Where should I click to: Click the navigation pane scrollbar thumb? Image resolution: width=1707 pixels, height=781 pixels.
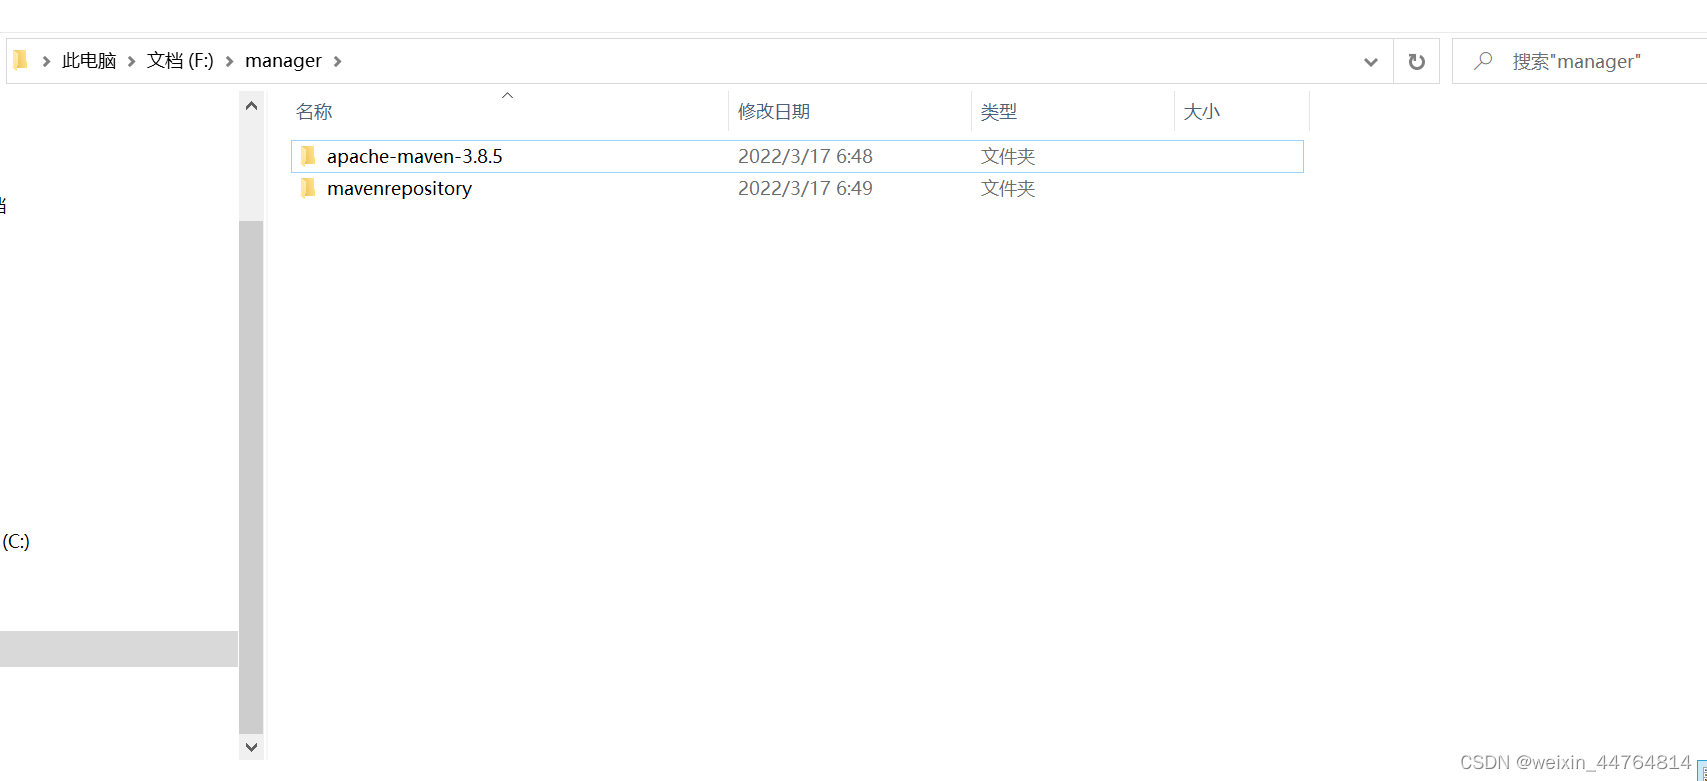(x=251, y=477)
